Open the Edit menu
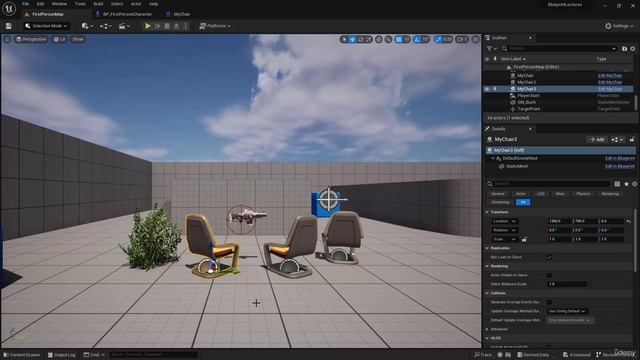The image size is (640, 360). pyautogui.click(x=40, y=4)
